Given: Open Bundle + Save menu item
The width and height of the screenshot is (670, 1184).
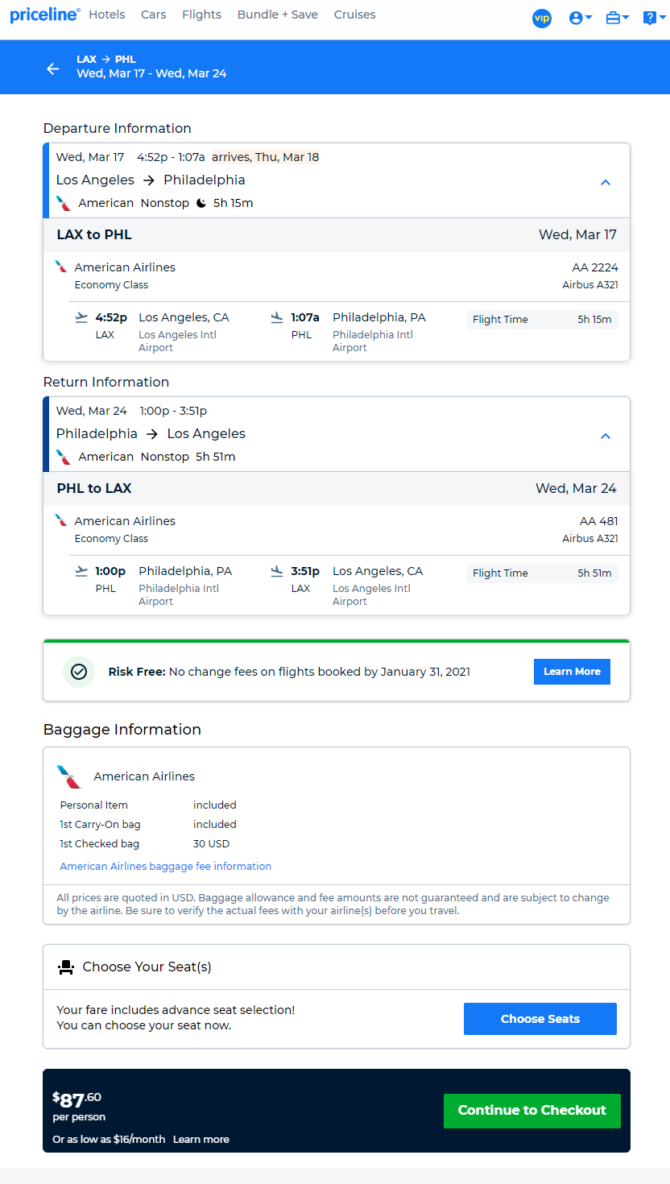Looking at the screenshot, I should click(277, 14).
